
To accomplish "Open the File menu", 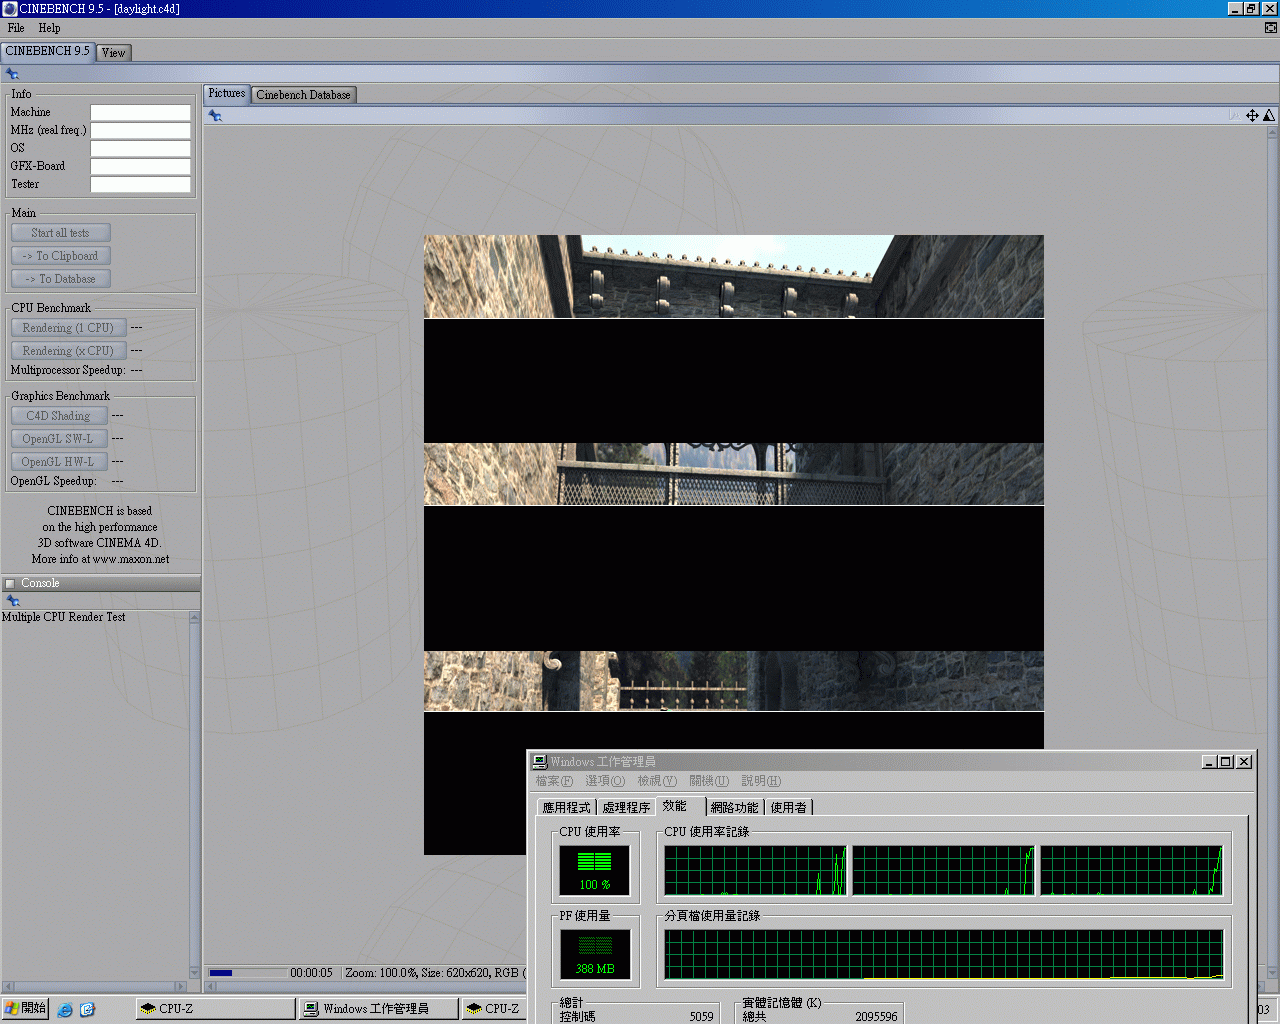I will [x=16, y=28].
